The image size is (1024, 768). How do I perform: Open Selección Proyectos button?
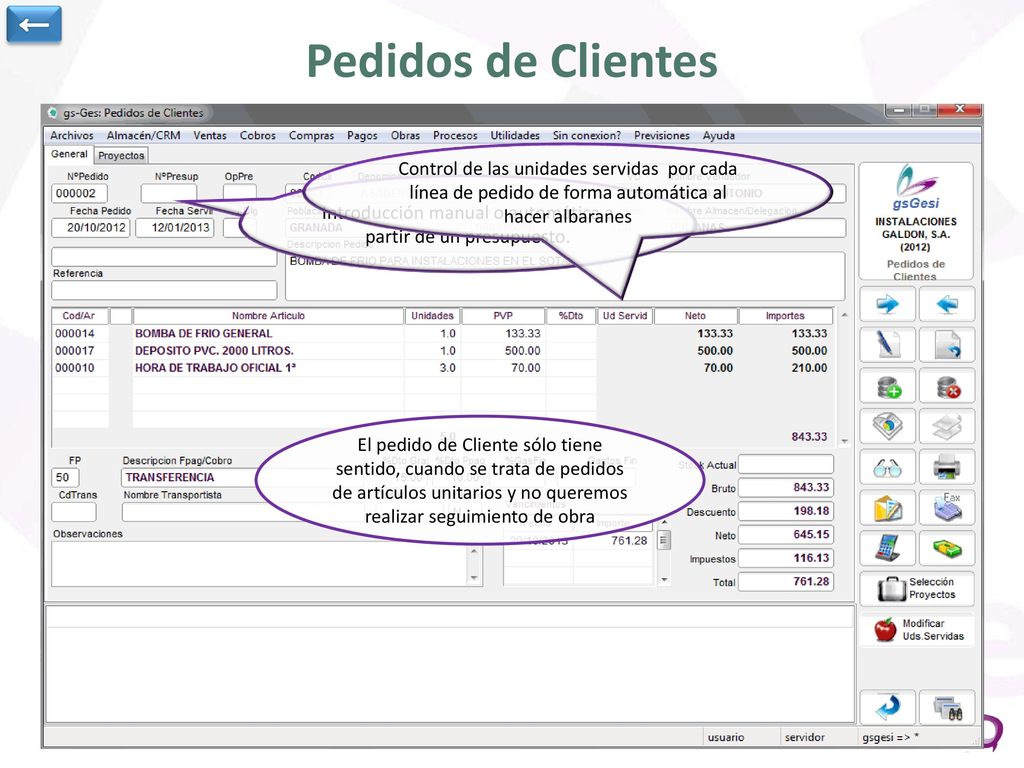(x=916, y=588)
